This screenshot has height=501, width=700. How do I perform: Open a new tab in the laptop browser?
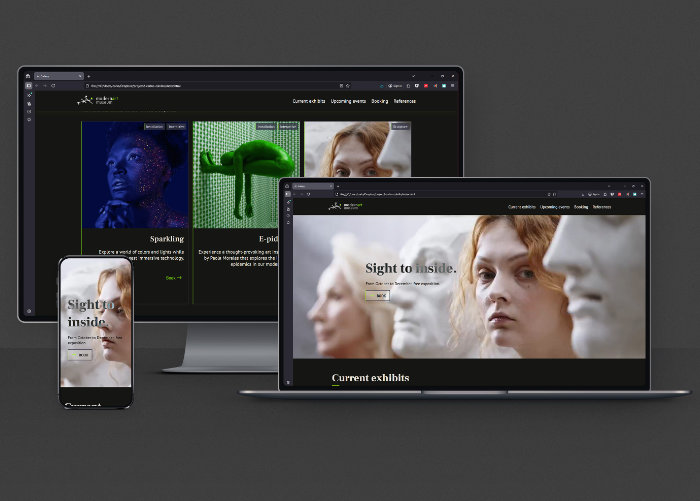pos(338,186)
